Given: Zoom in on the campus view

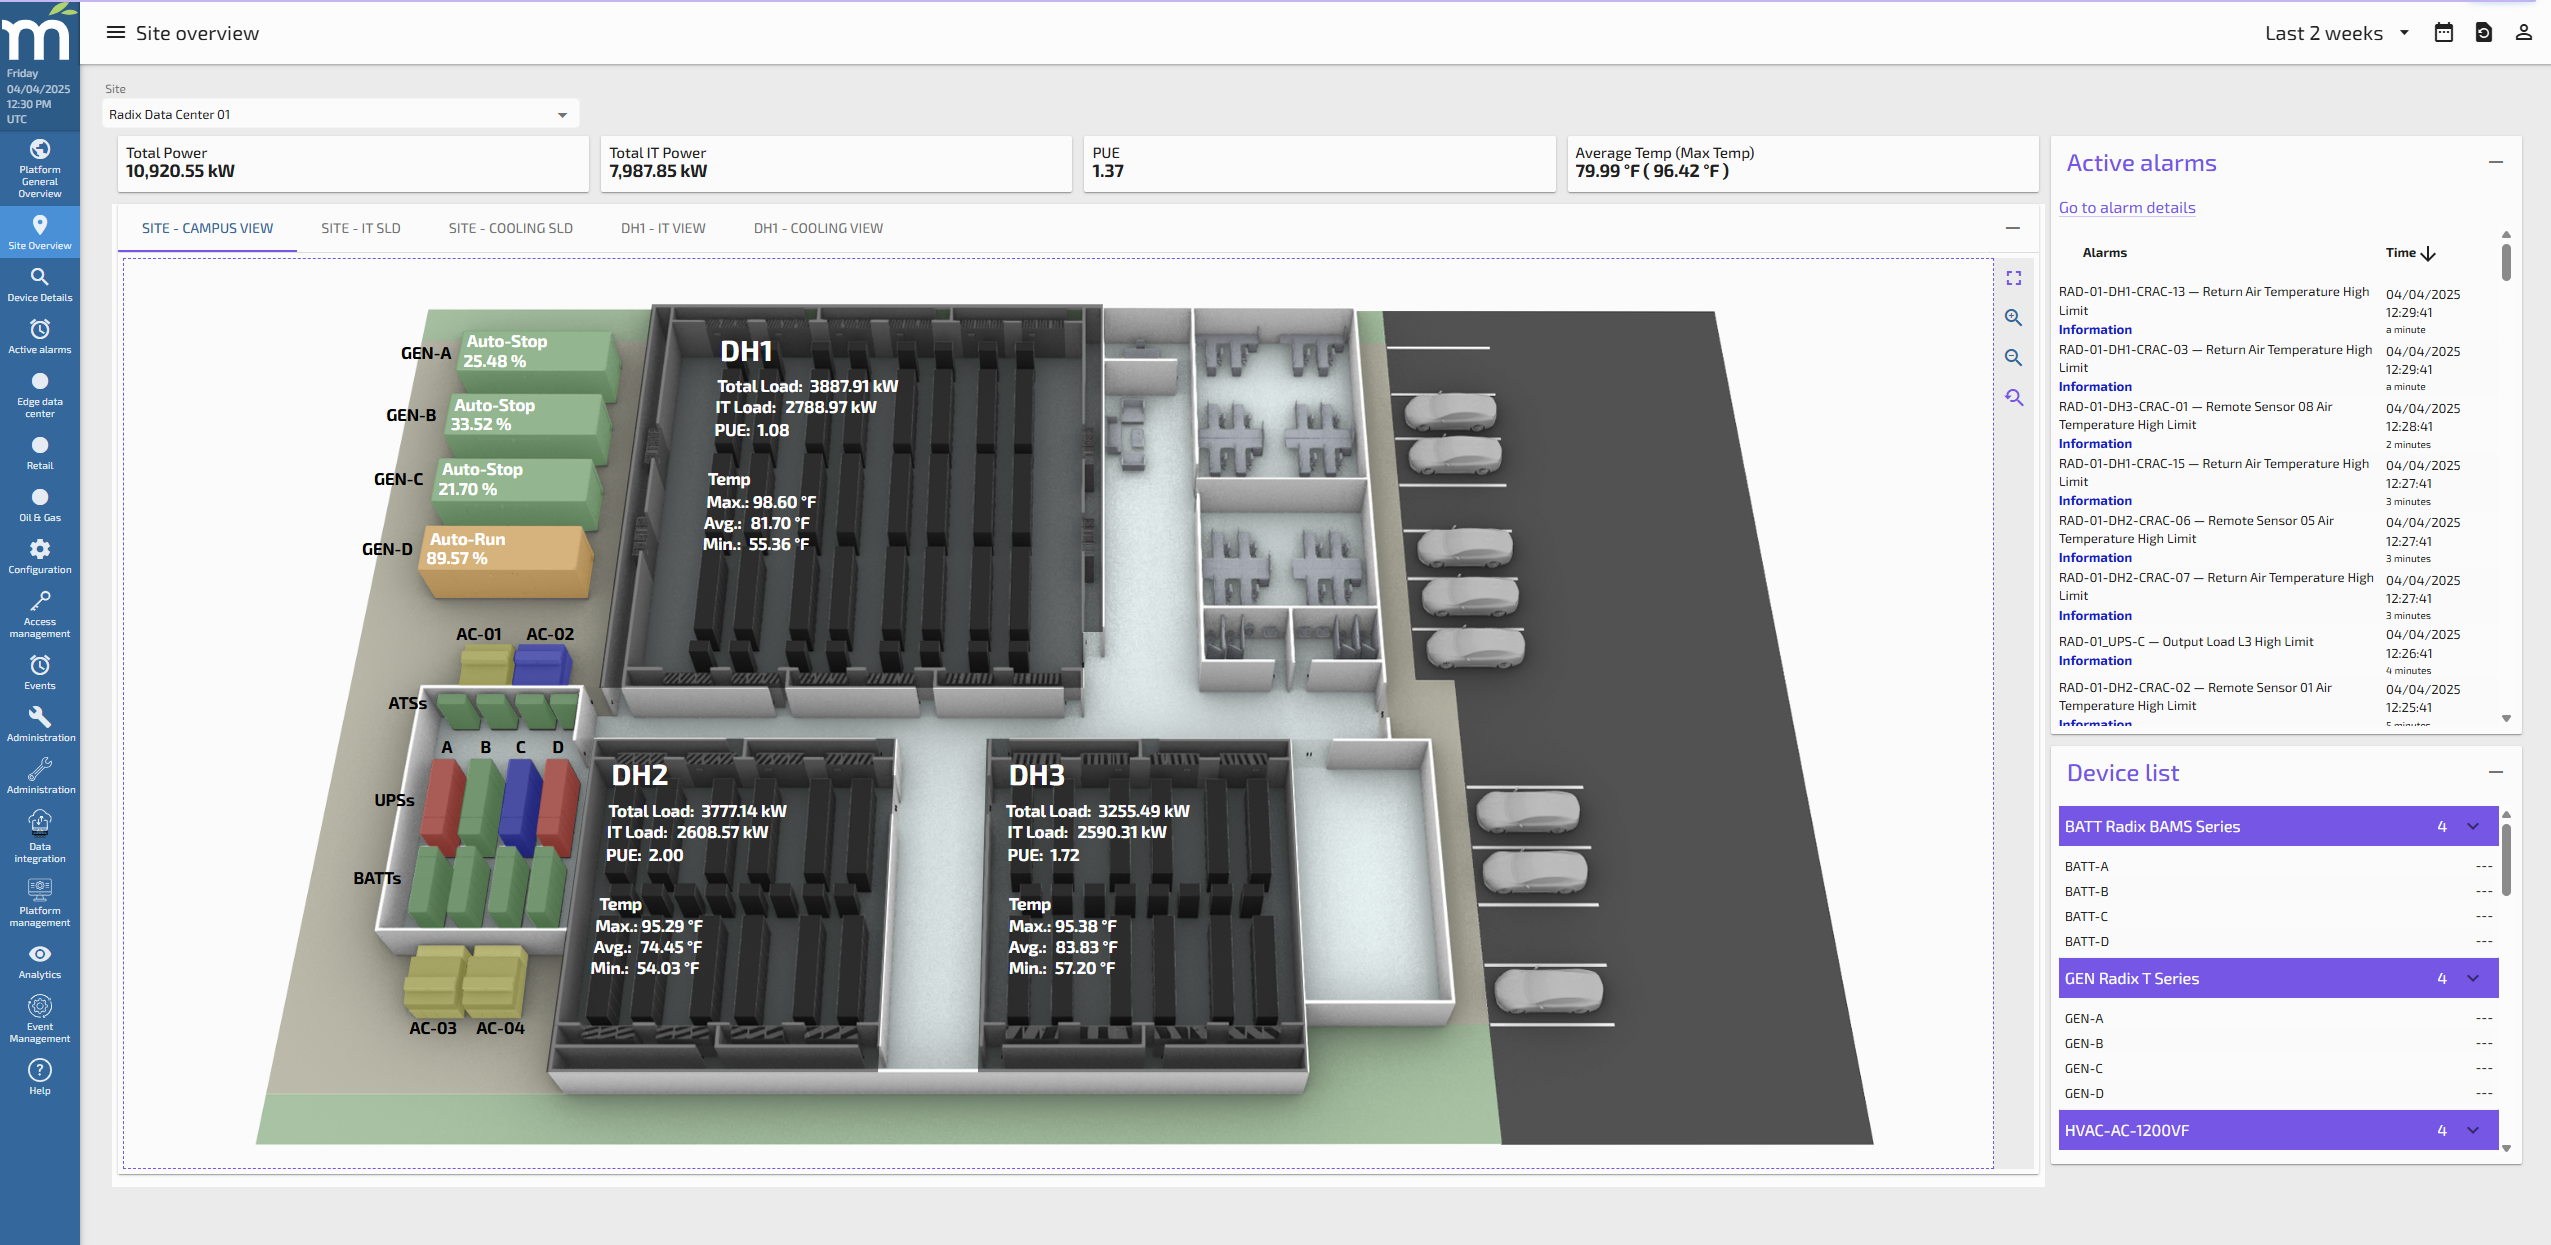Looking at the screenshot, I should coord(2013,318).
